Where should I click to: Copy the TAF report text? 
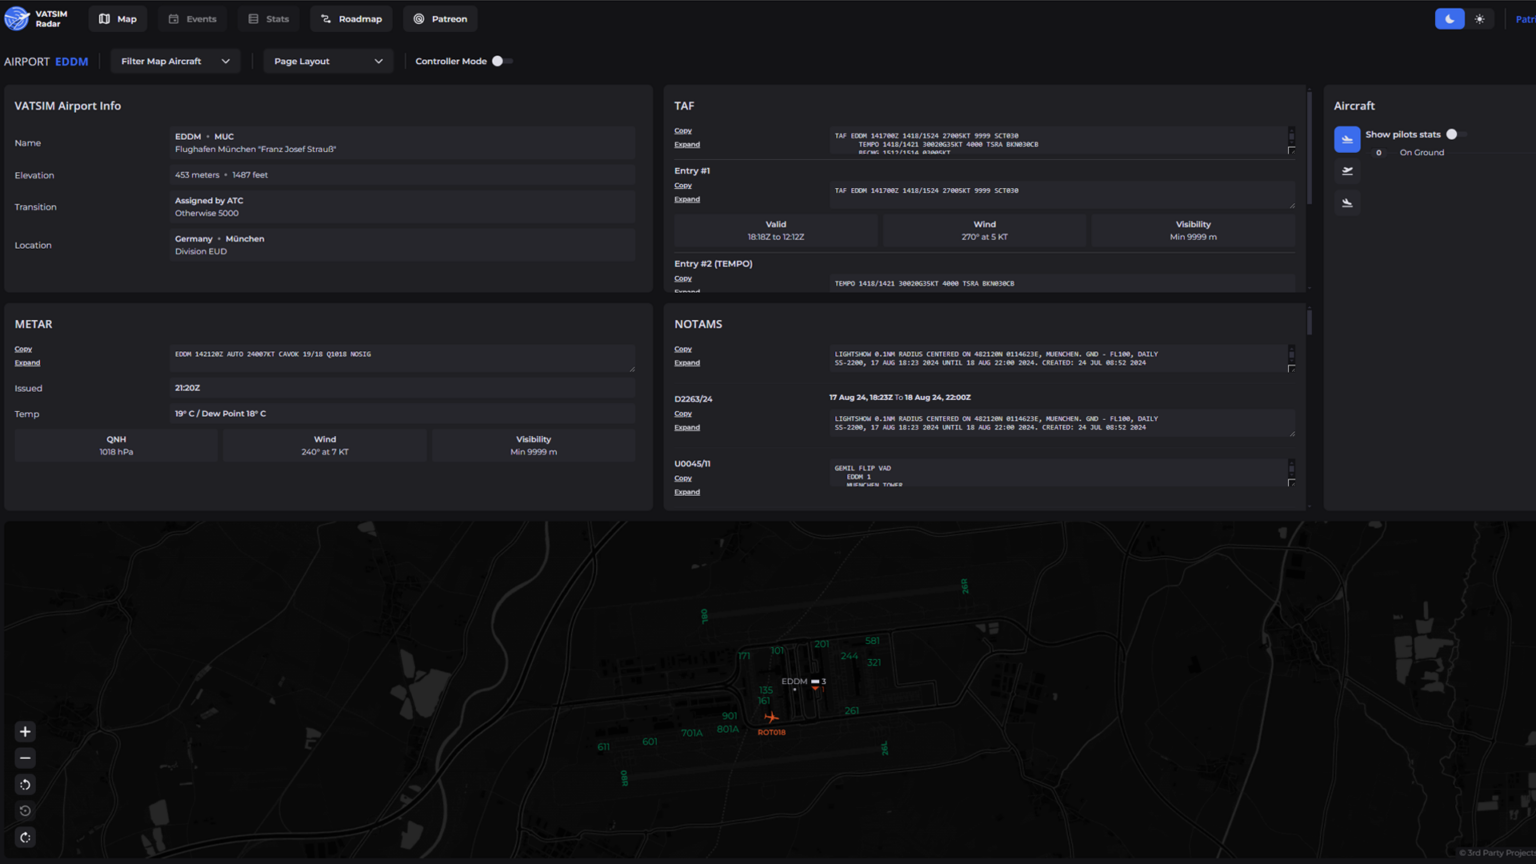(x=683, y=130)
